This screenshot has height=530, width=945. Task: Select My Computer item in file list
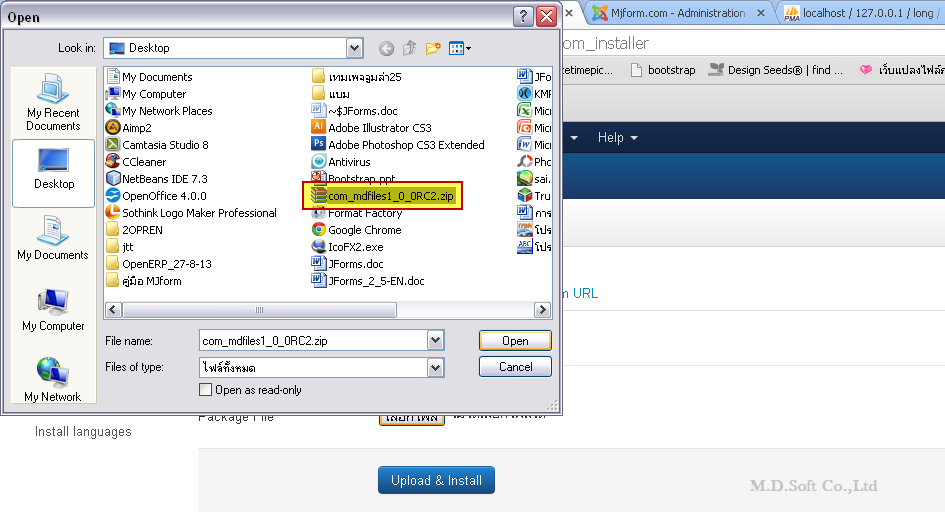146,94
